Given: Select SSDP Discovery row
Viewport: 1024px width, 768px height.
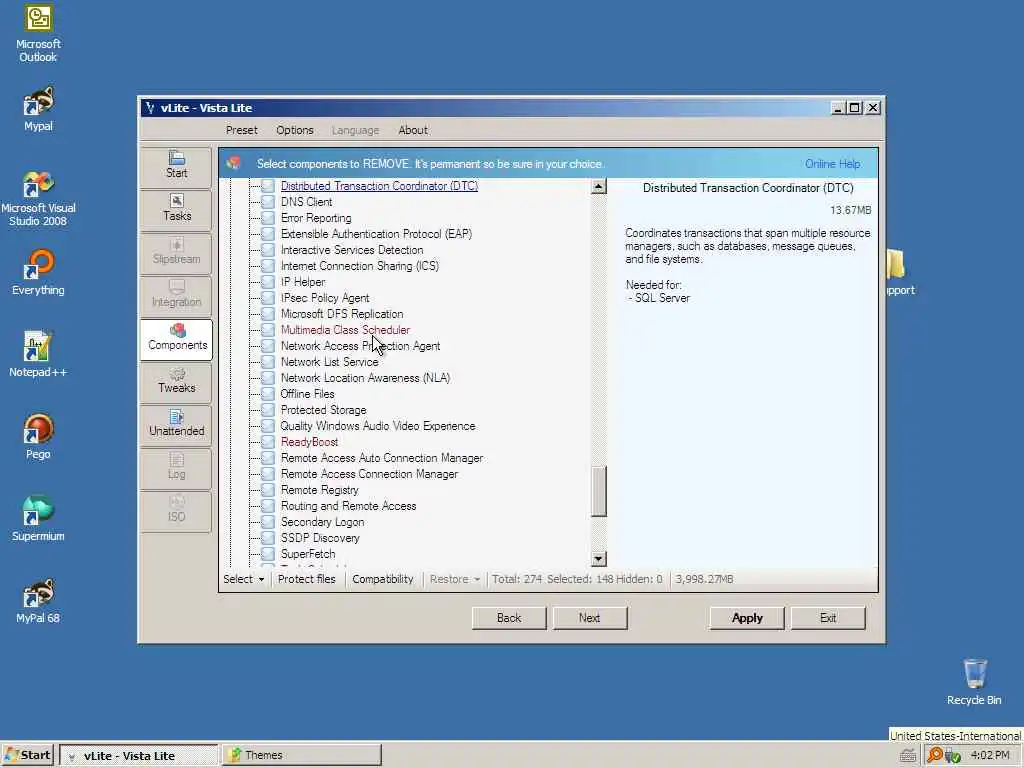Looking at the screenshot, I should pyautogui.click(x=320, y=538).
